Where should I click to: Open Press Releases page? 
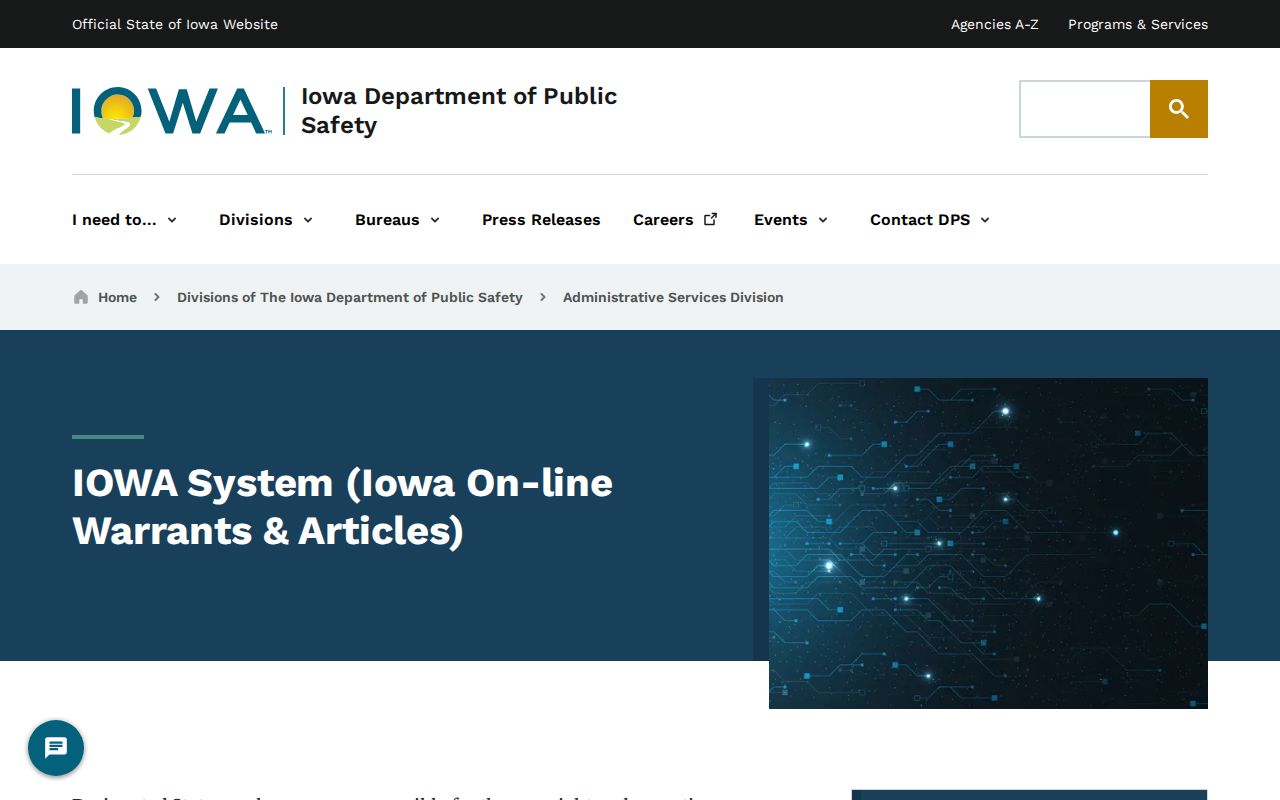point(541,220)
